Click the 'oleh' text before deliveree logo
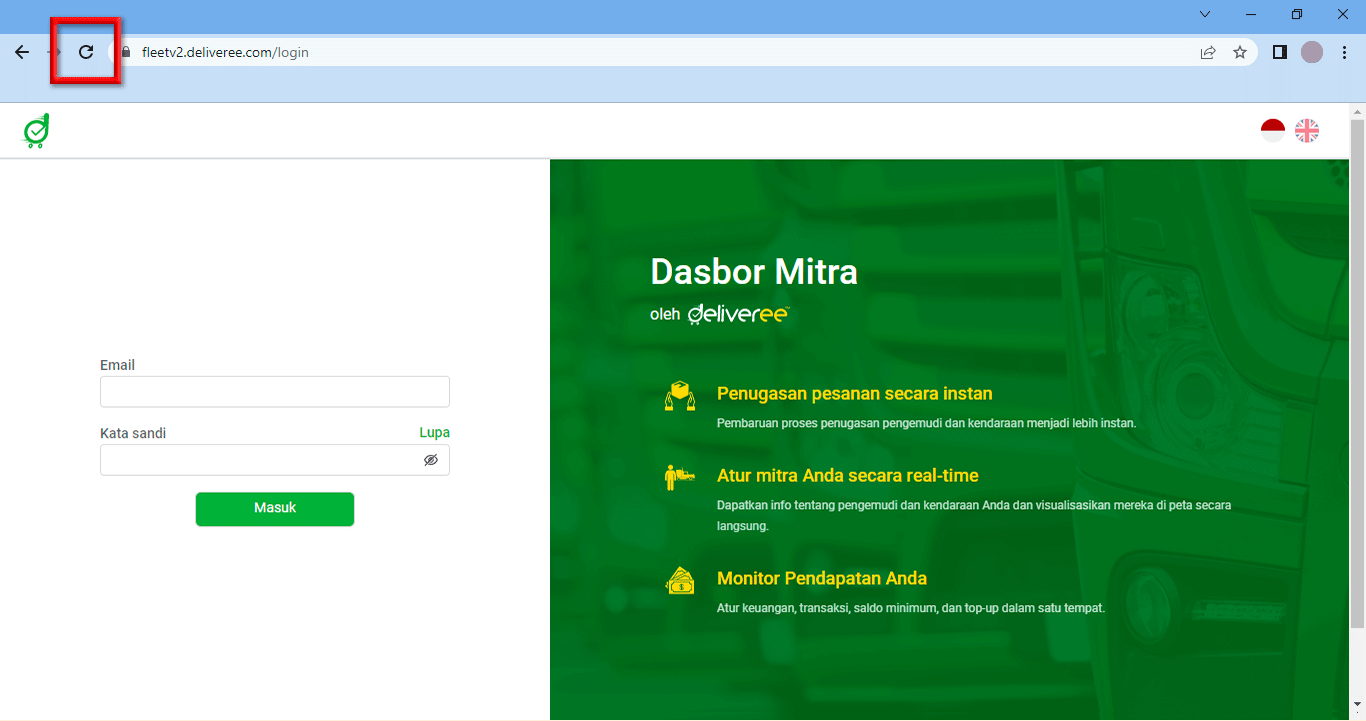The image size is (1366, 721). coord(665,315)
